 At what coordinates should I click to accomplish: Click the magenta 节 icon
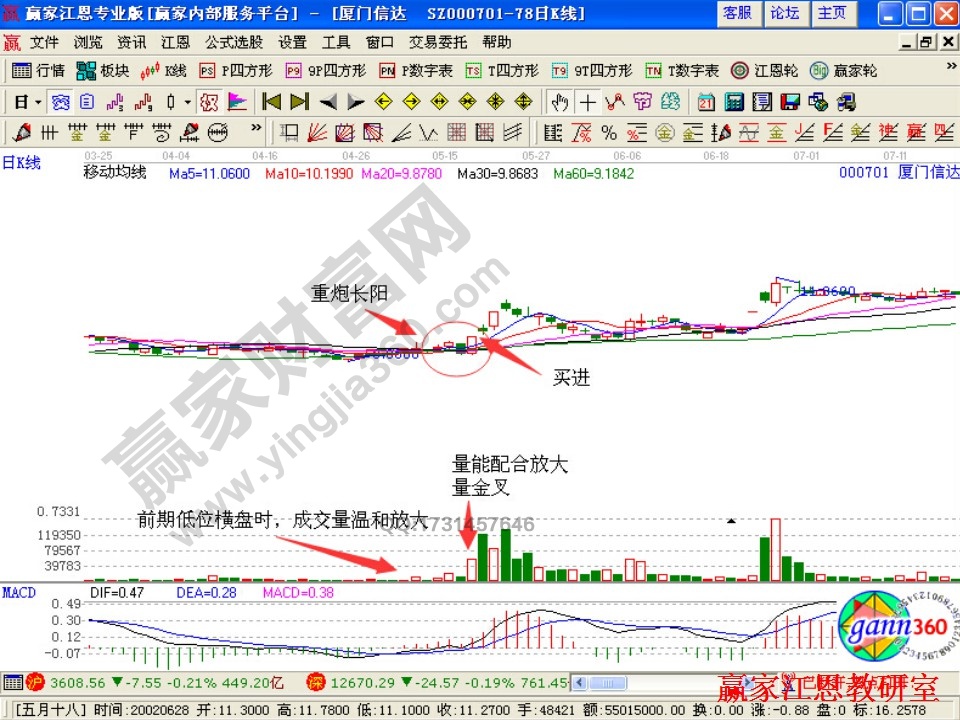coord(642,102)
